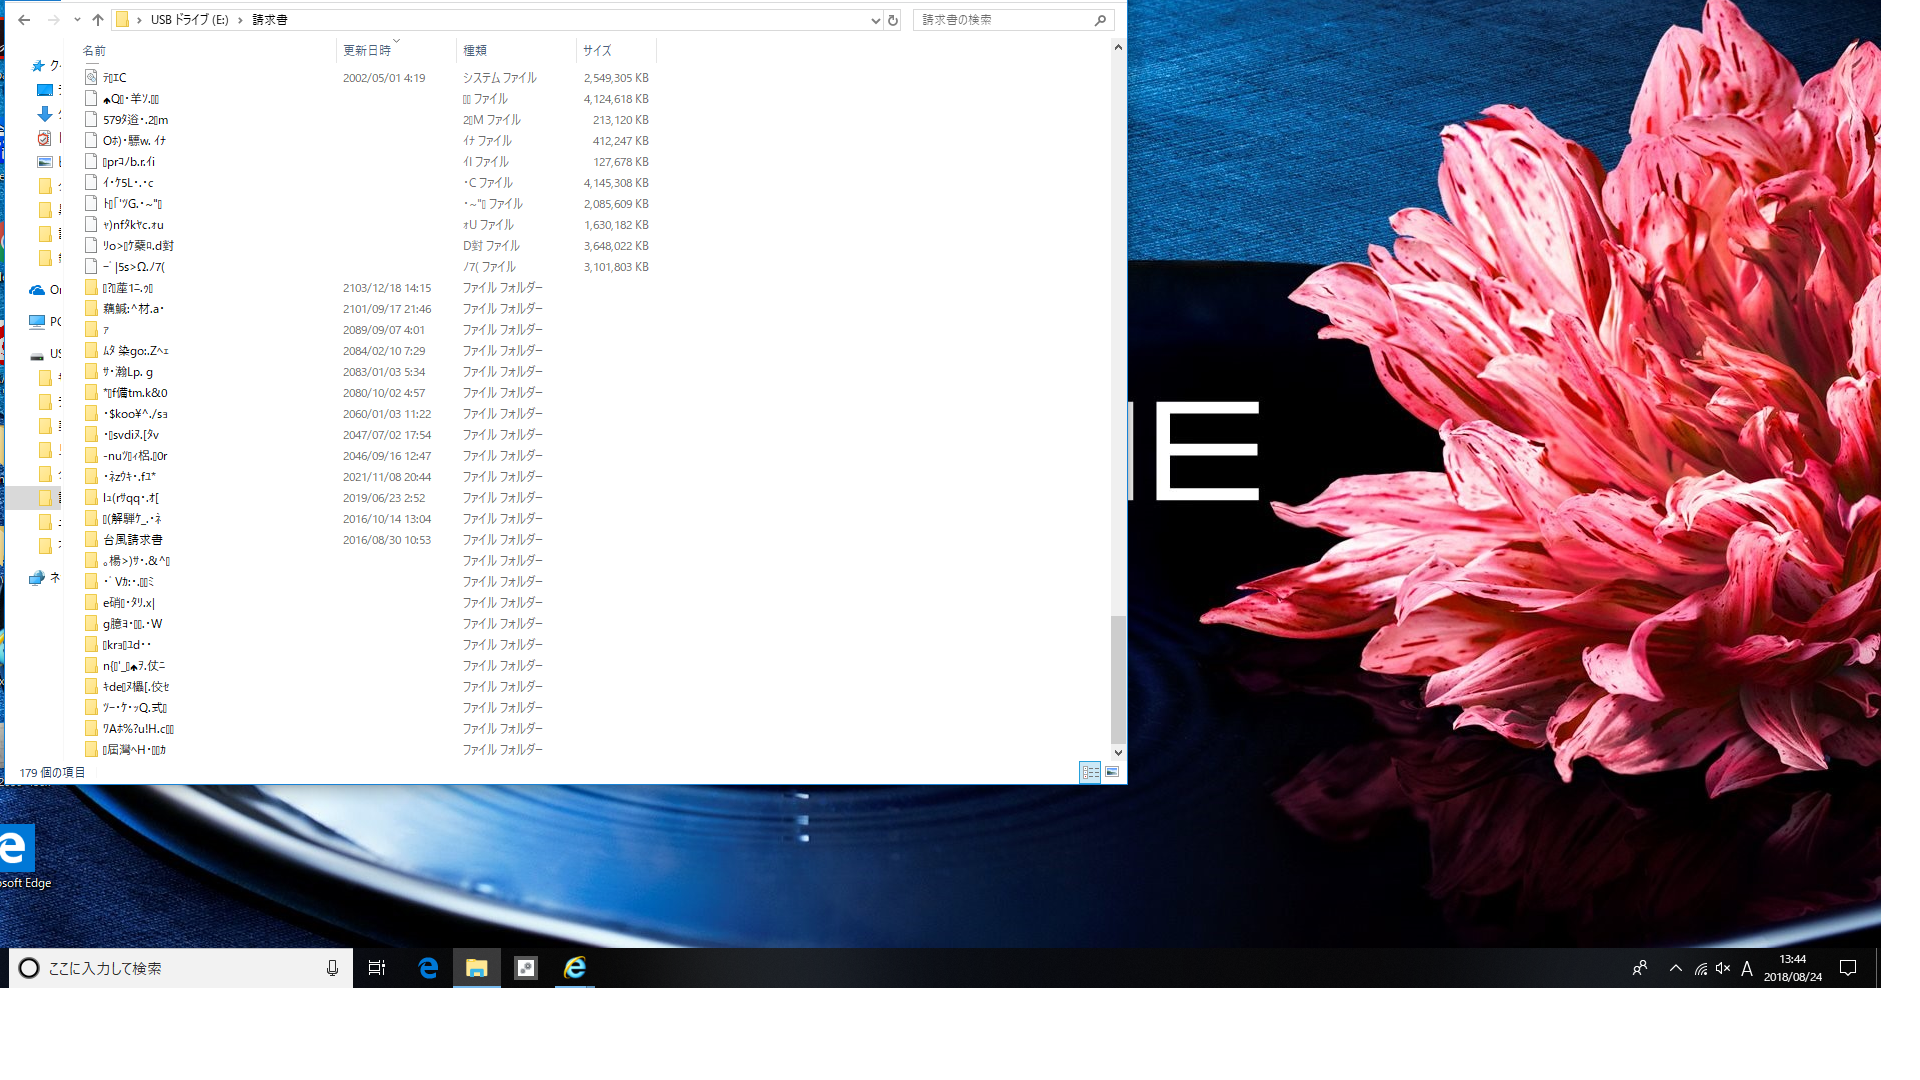The image size is (1920, 1080).
Task: Refresh the current folder view
Action: pyautogui.click(x=893, y=20)
